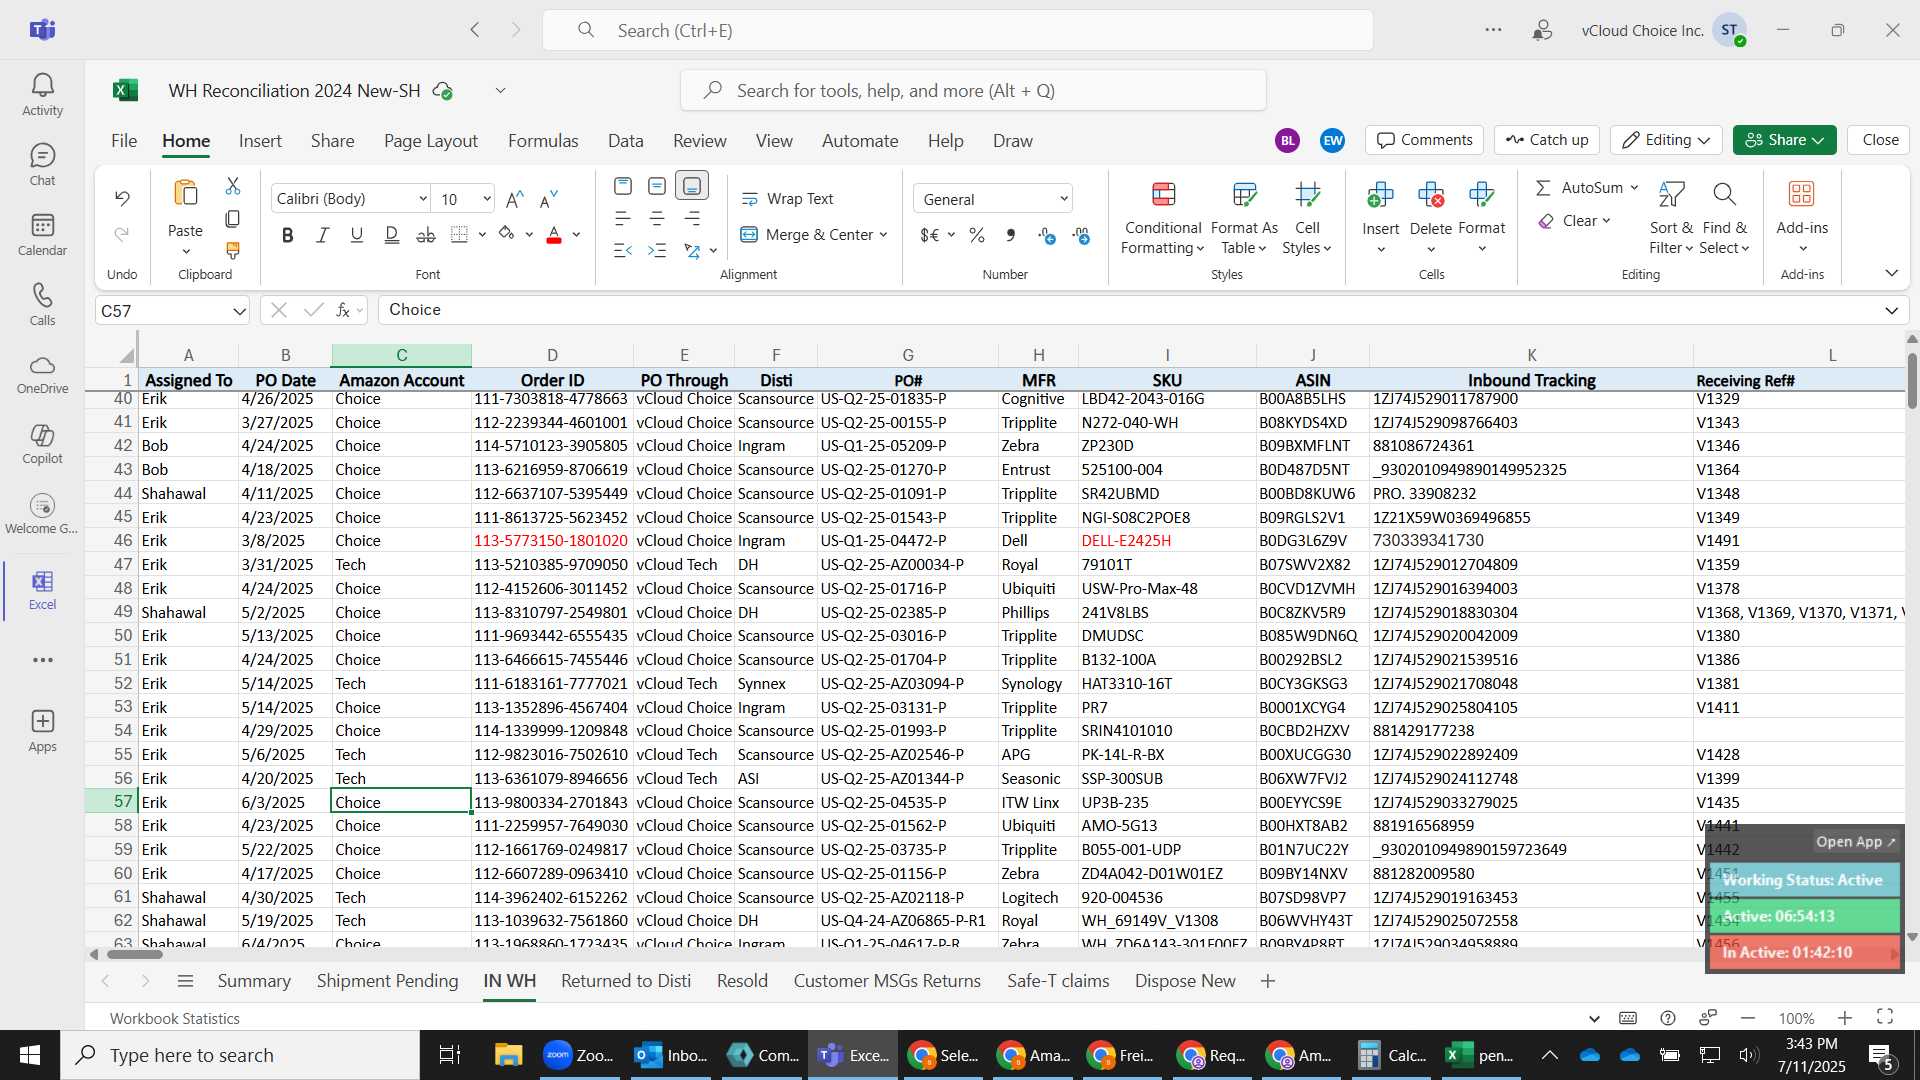This screenshot has width=1920, height=1080.
Task: Click Excel search for tools box
Action: pos(973,91)
